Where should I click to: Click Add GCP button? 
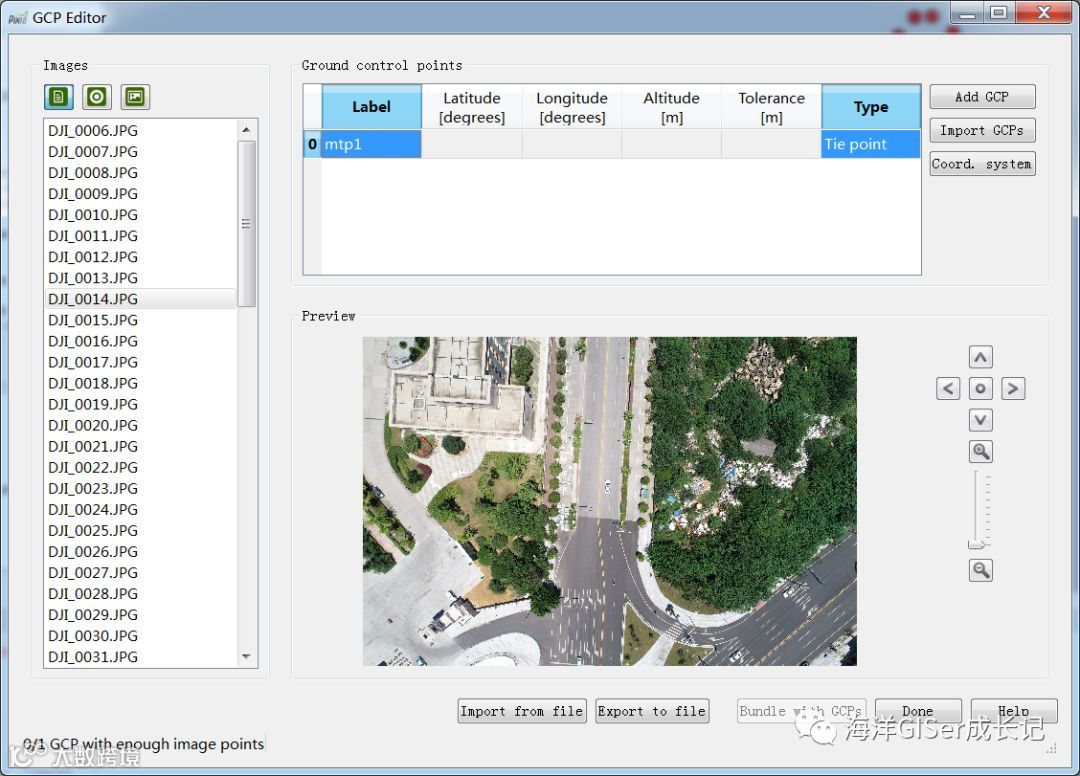click(982, 97)
